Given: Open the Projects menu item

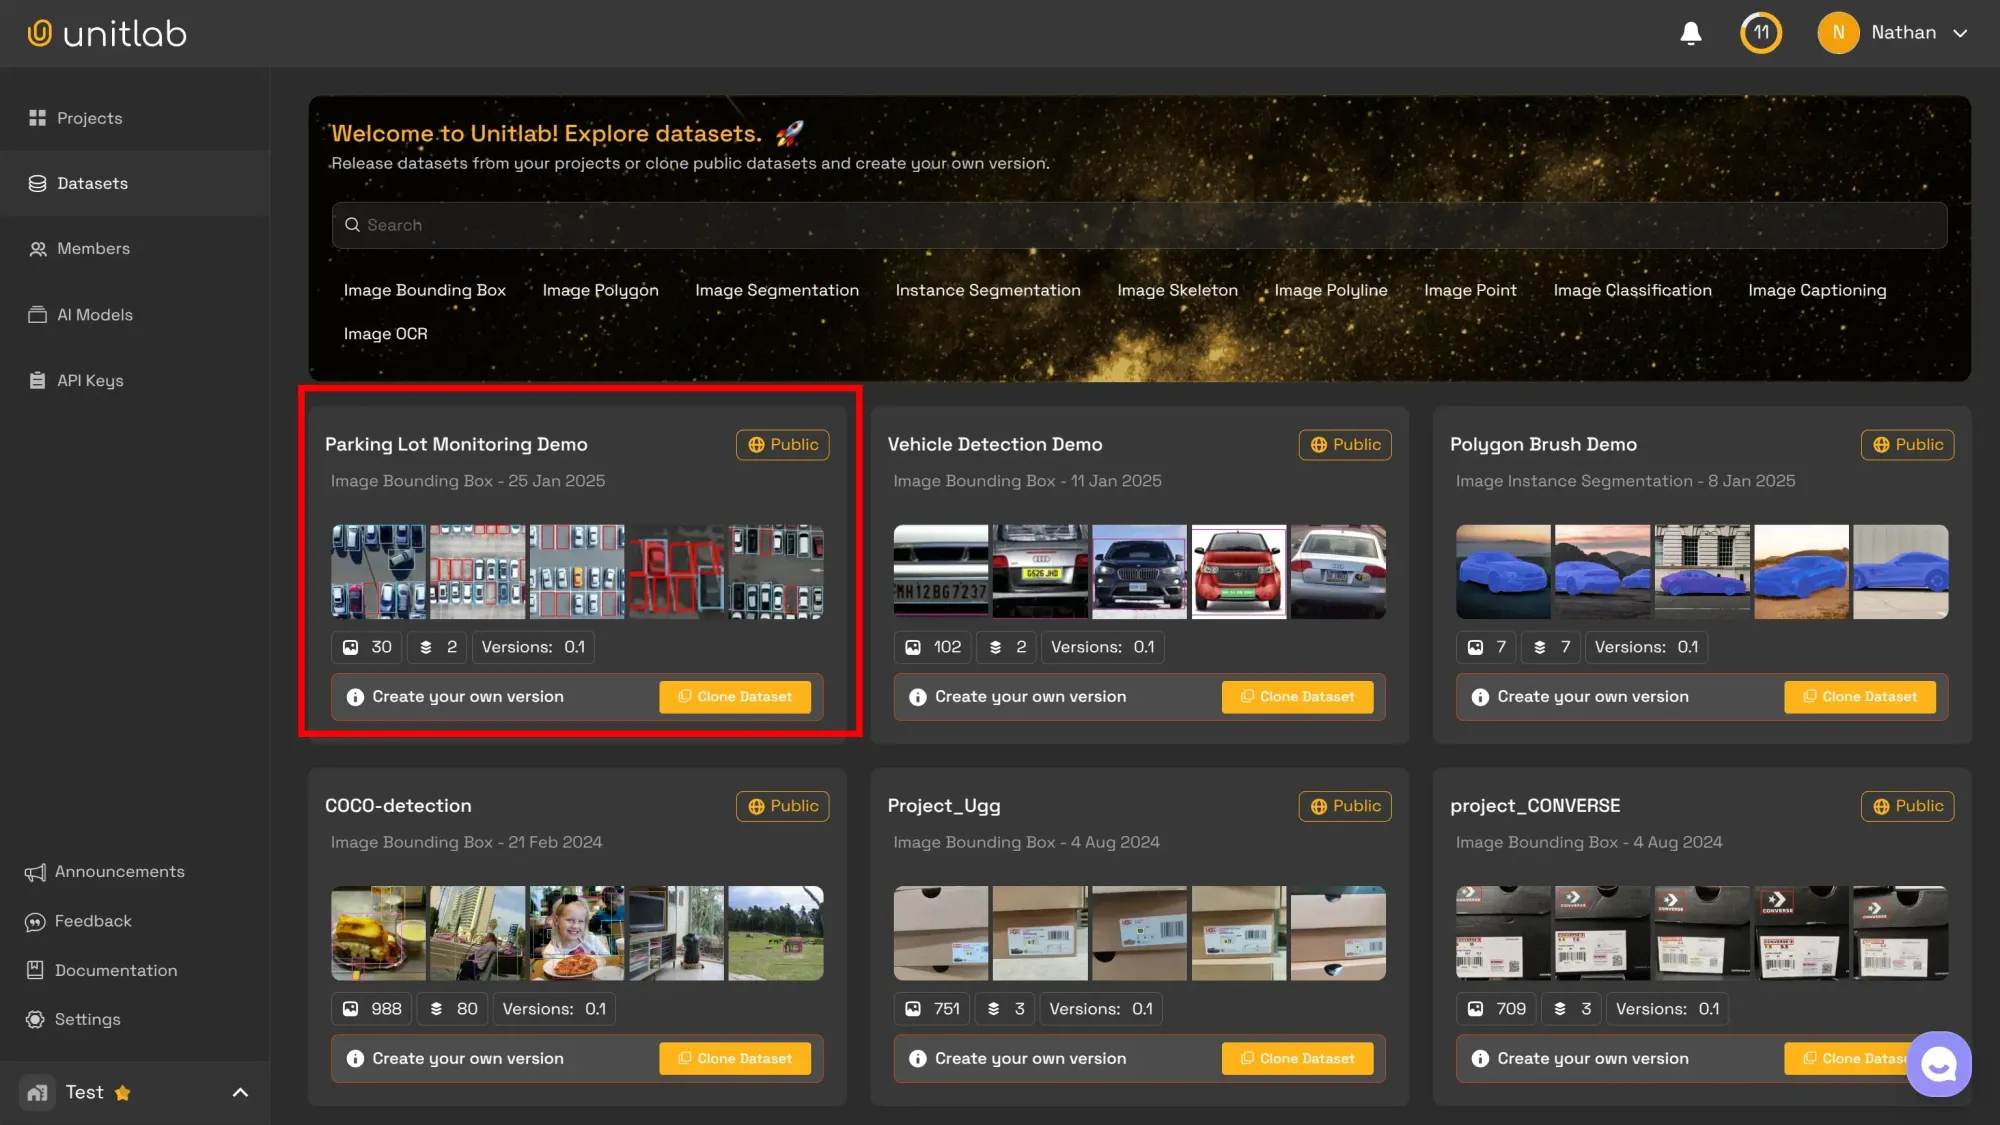Looking at the screenshot, I should (89, 118).
